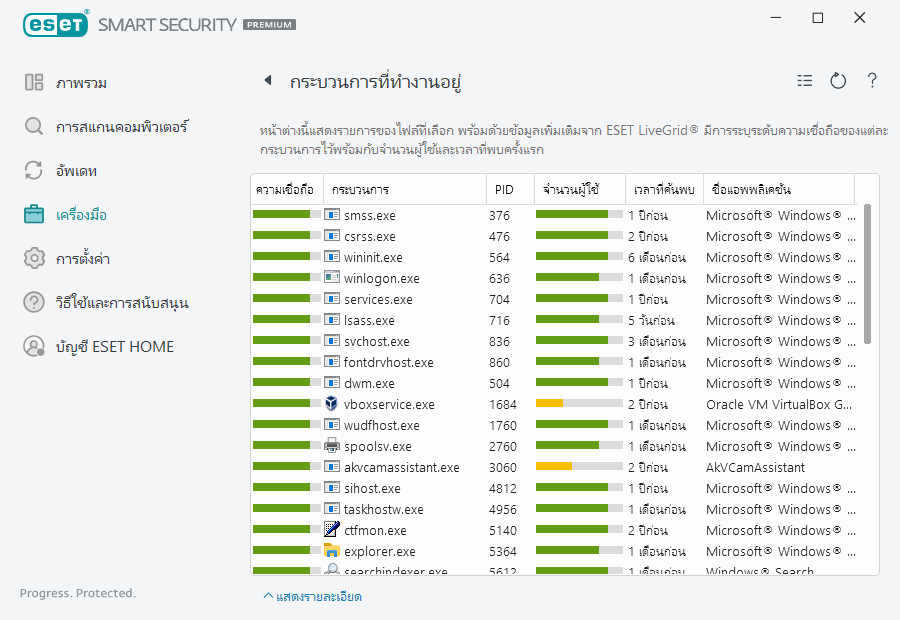This screenshot has width=900, height=620.
Task: Select the akvcamassistant.exe process row
Action: (x=401, y=467)
